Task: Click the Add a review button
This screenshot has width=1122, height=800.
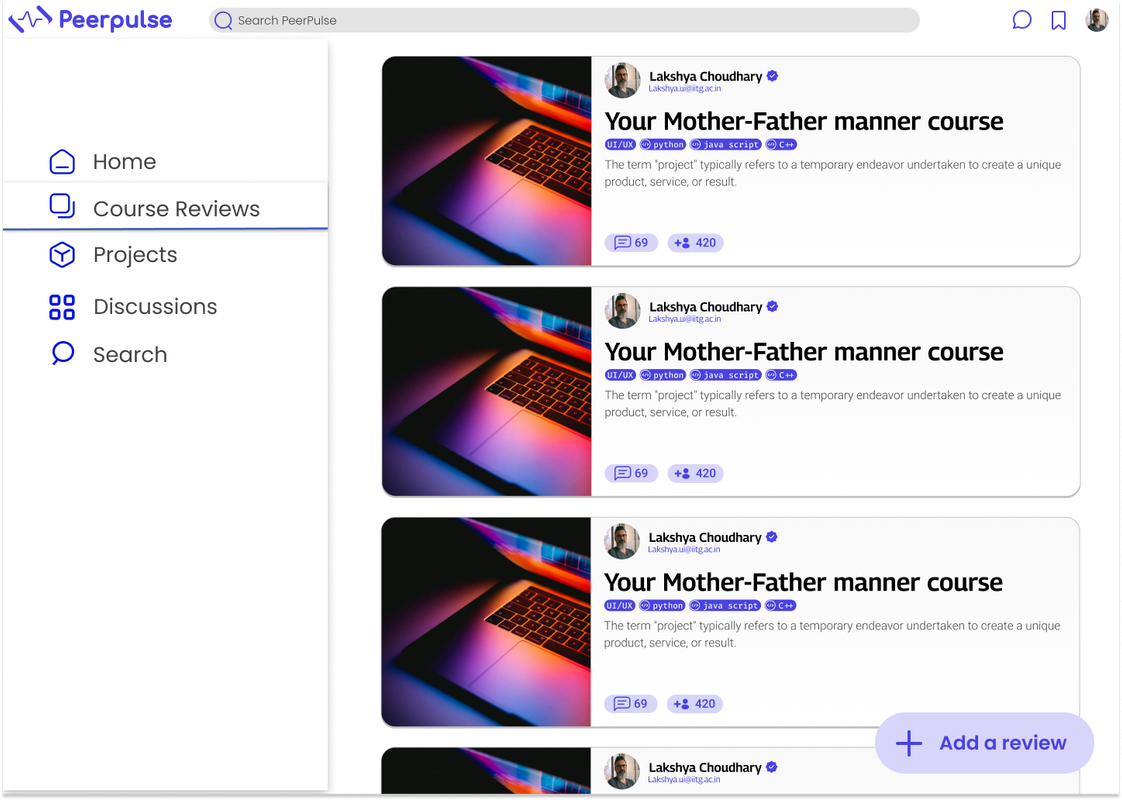Action: click(984, 743)
